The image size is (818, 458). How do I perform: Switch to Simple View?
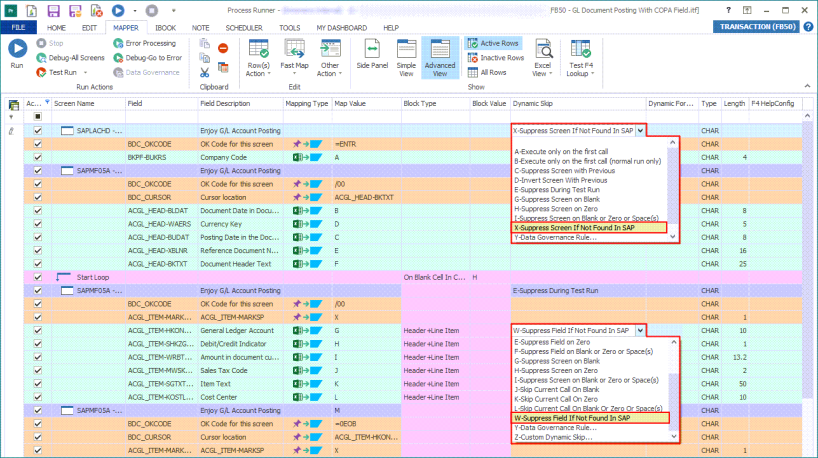pyautogui.click(x=406, y=57)
